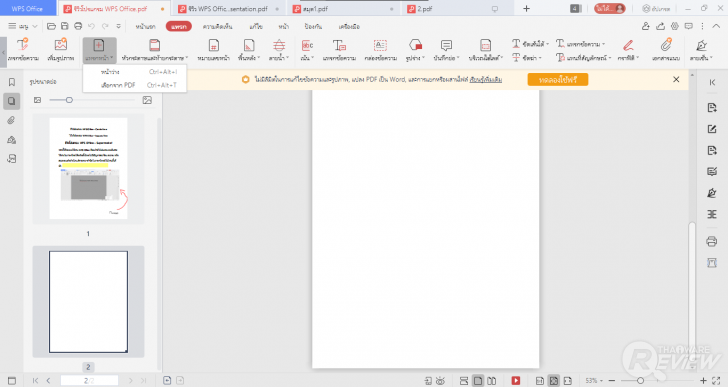This screenshot has width=728, height=387.
Task: Collapse the ribbon with chevron up
Action: point(716,26)
